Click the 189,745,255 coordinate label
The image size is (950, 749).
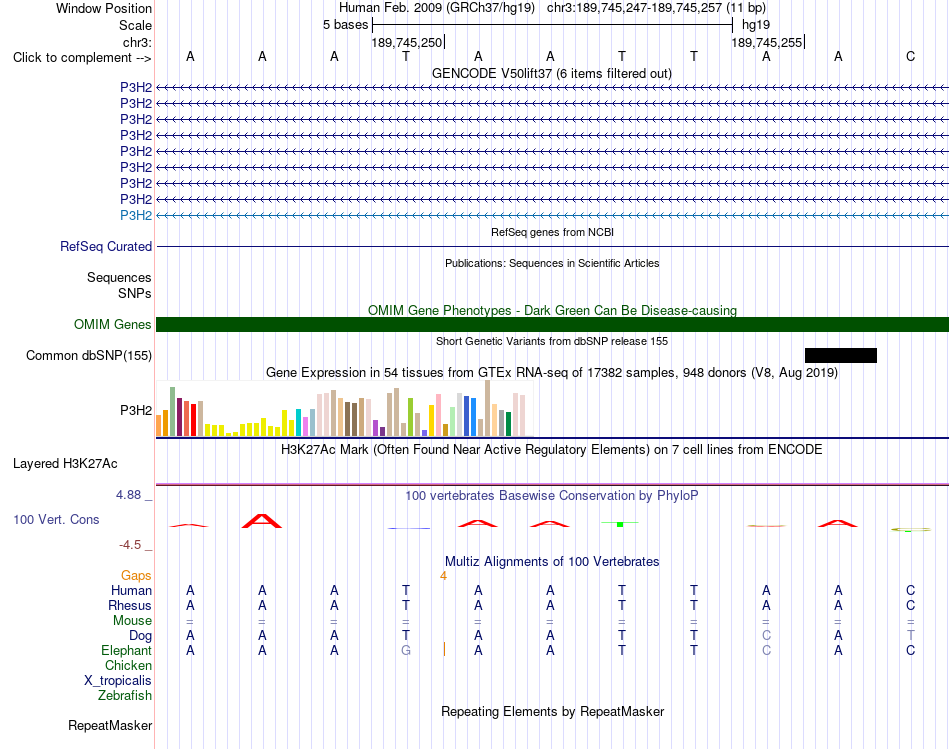point(766,42)
